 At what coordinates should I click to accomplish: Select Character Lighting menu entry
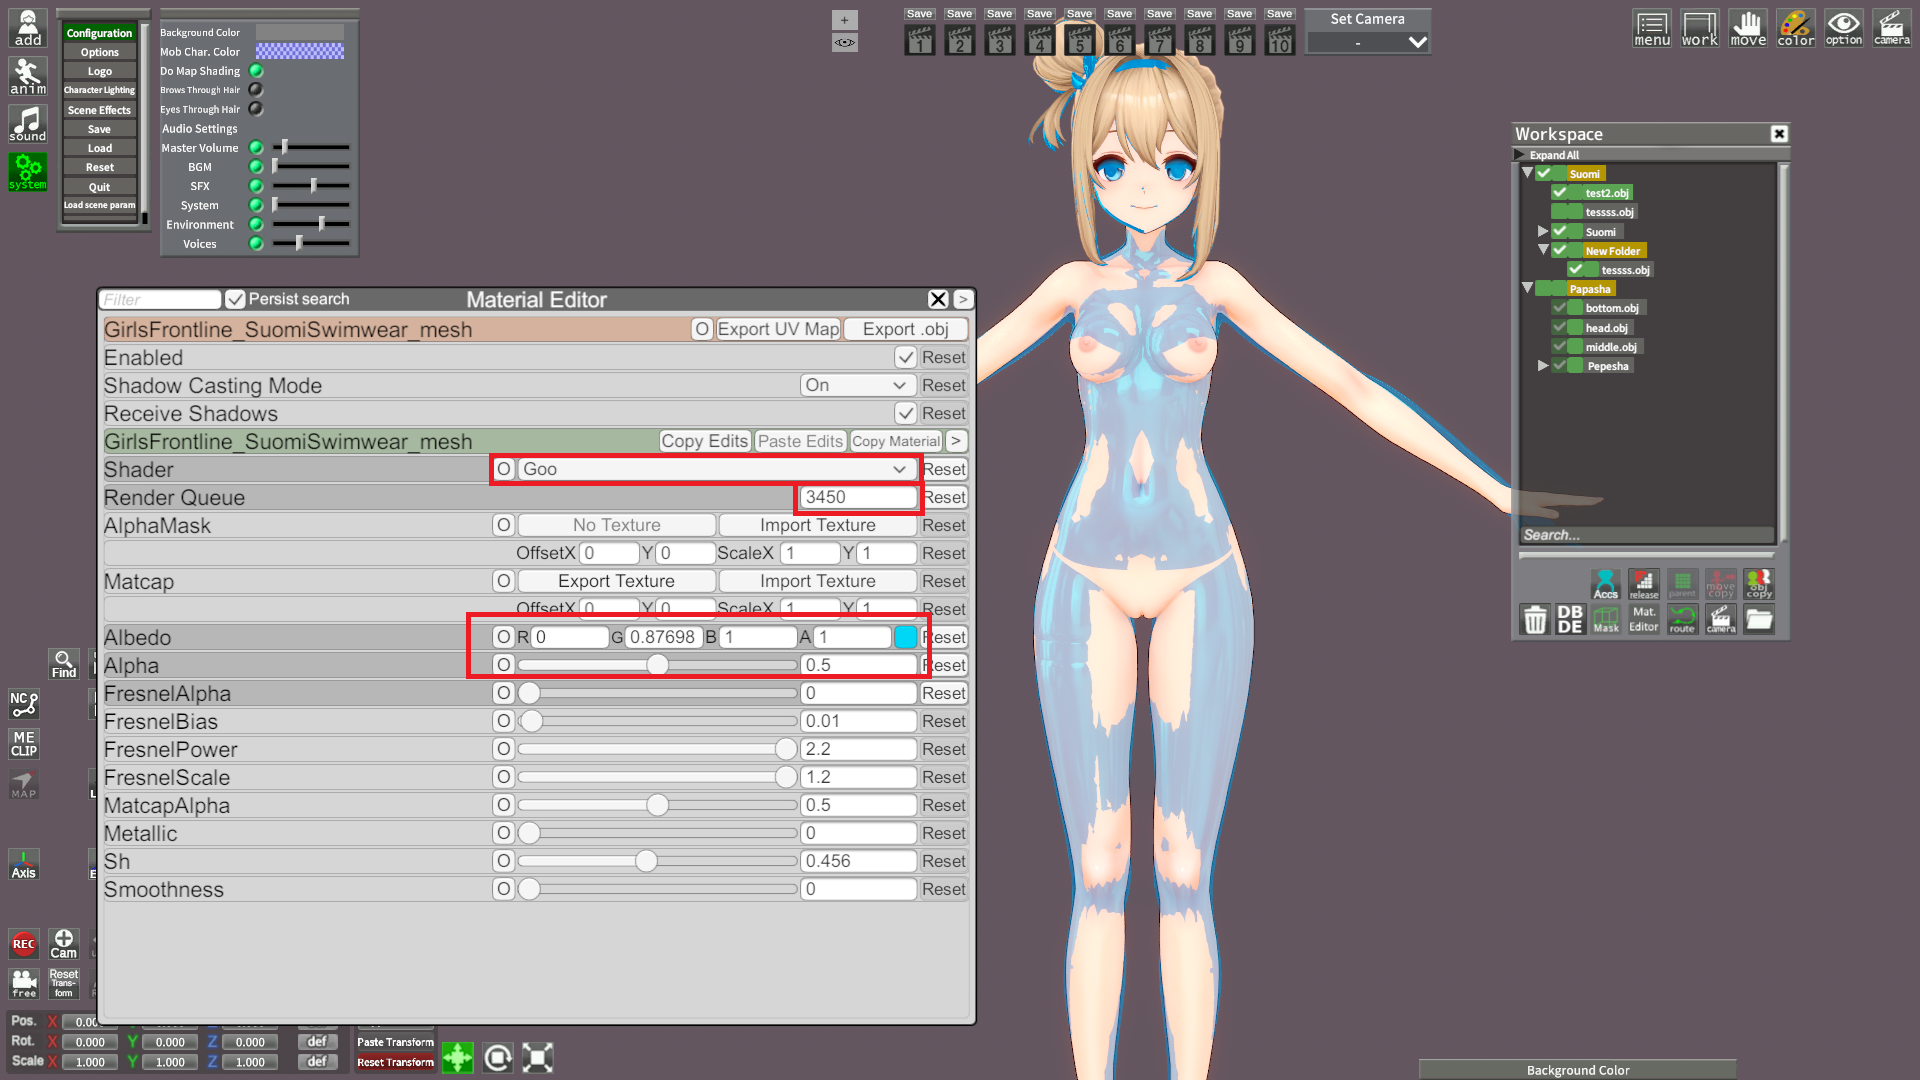tap(99, 90)
